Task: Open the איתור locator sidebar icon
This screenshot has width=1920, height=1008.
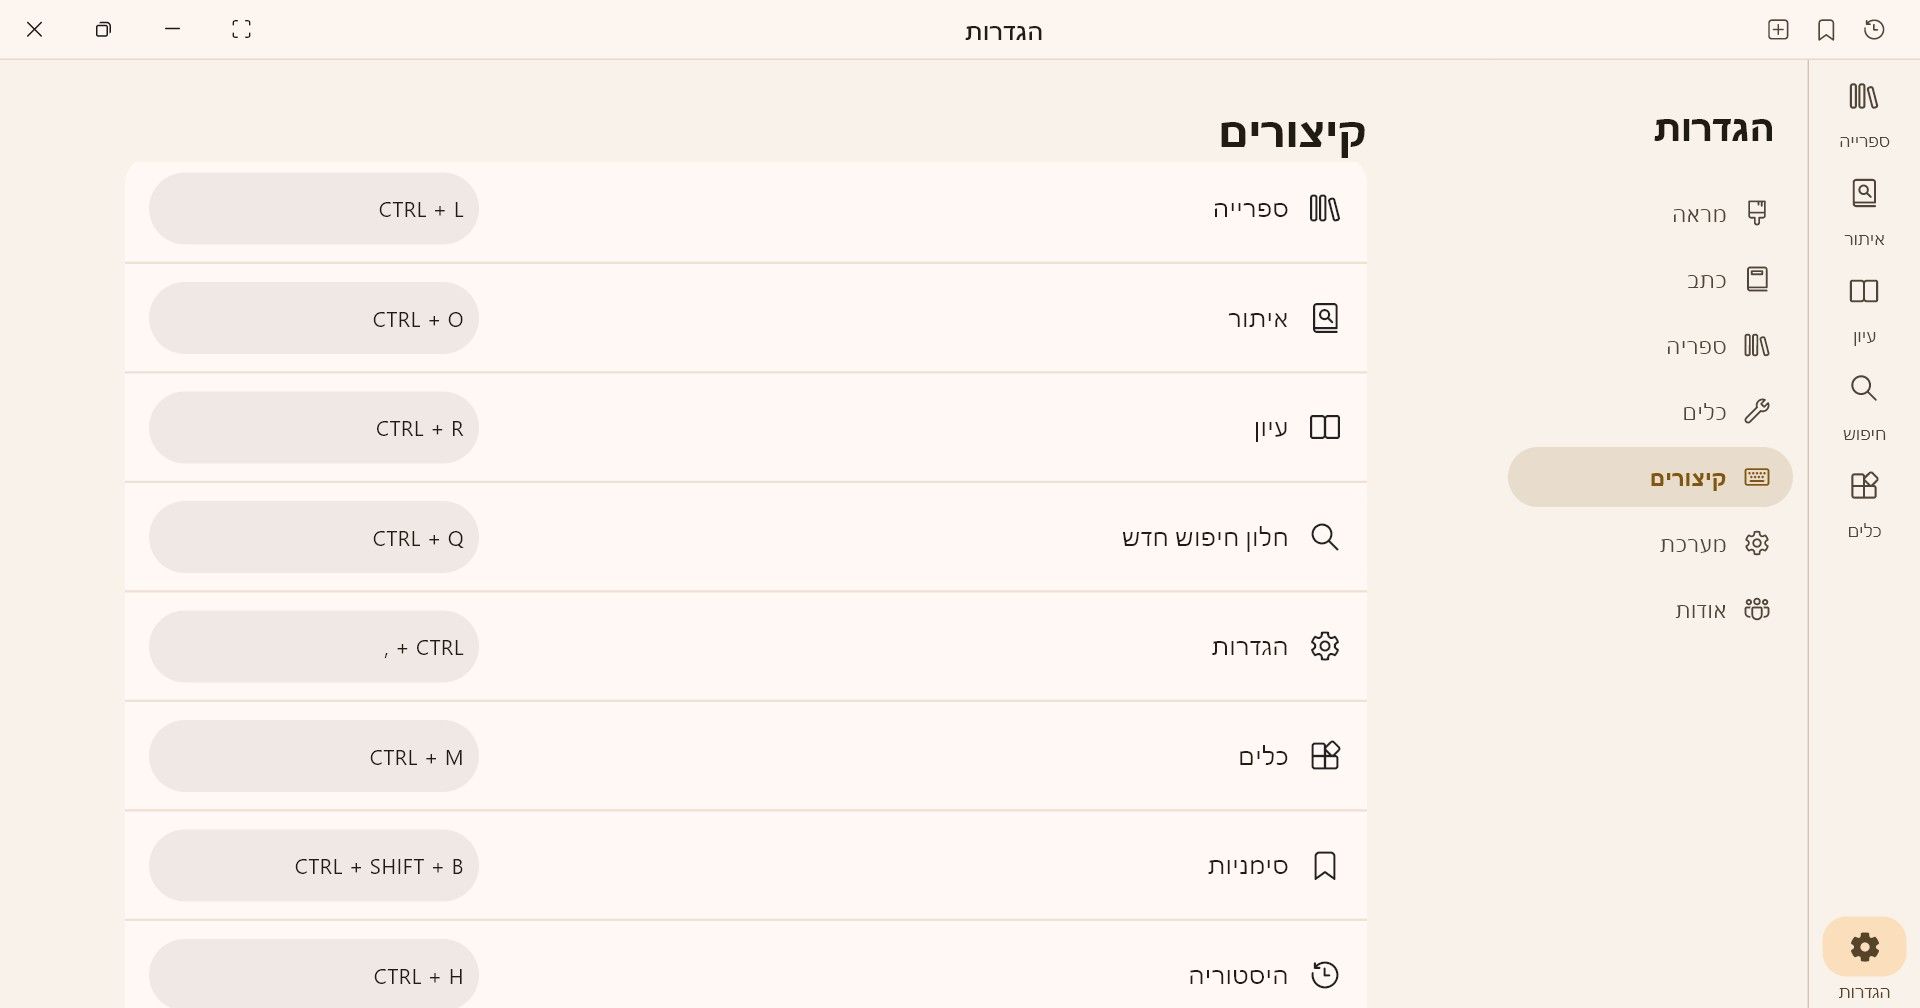Action: 1864,210
